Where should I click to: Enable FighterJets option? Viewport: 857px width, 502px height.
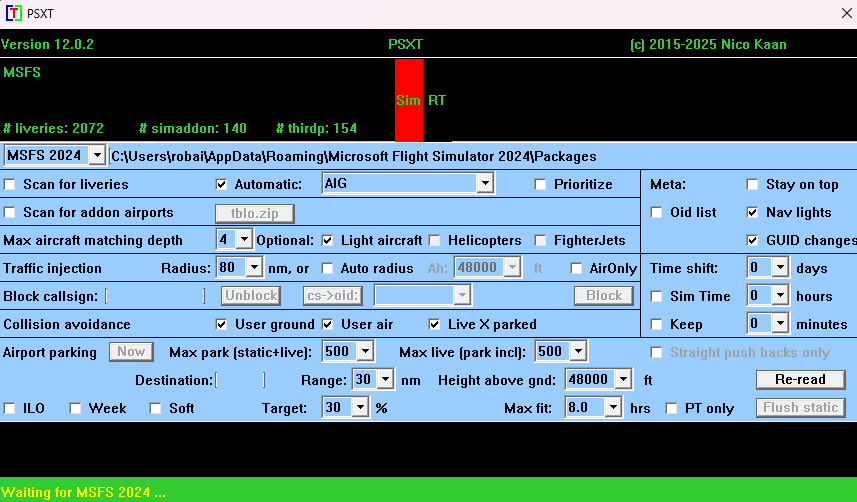click(540, 240)
